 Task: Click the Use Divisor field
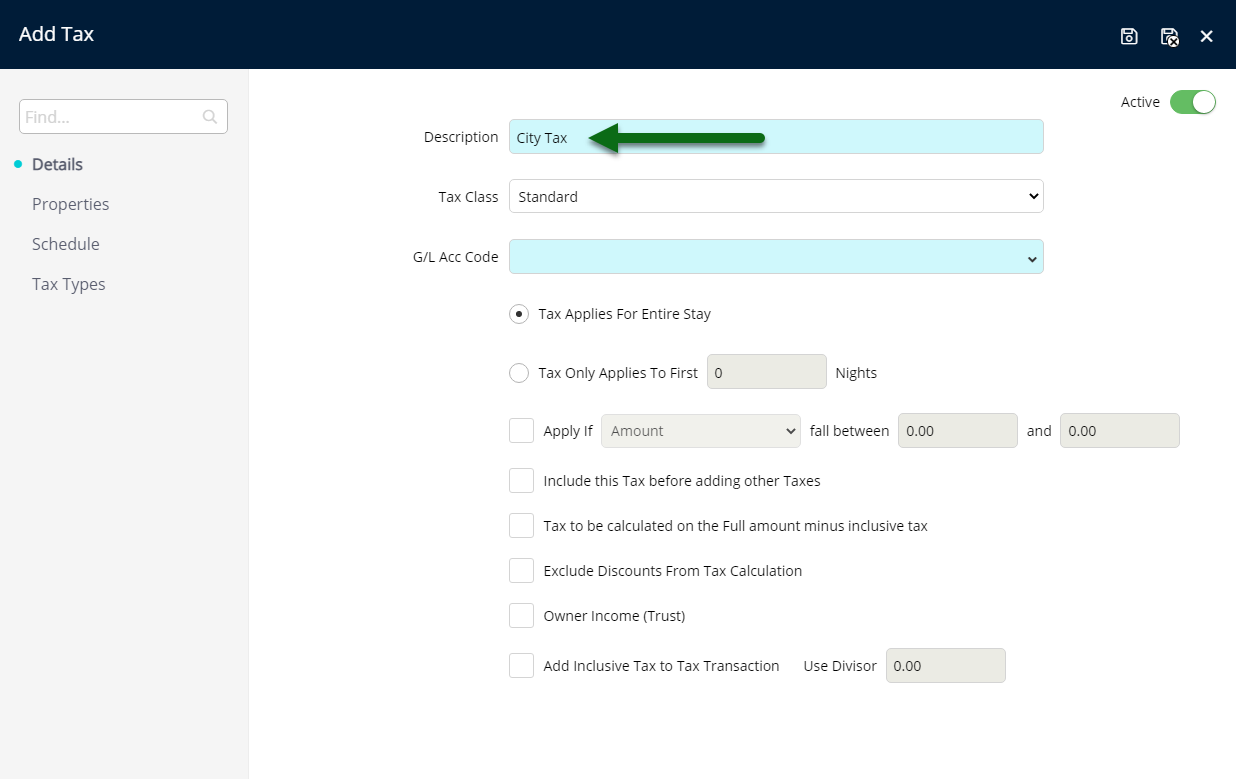946,666
